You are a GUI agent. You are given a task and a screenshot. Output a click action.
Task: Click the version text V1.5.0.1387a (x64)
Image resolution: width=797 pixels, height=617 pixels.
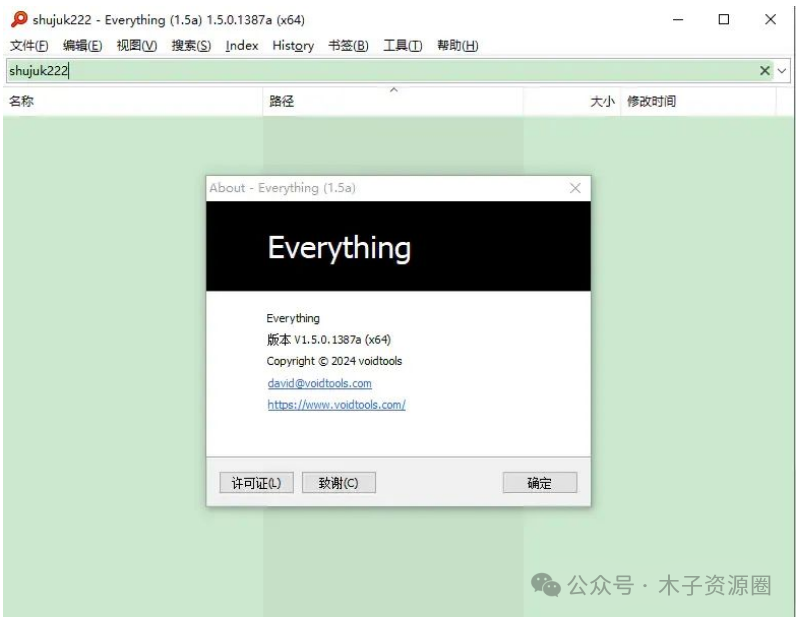coord(343,340)
